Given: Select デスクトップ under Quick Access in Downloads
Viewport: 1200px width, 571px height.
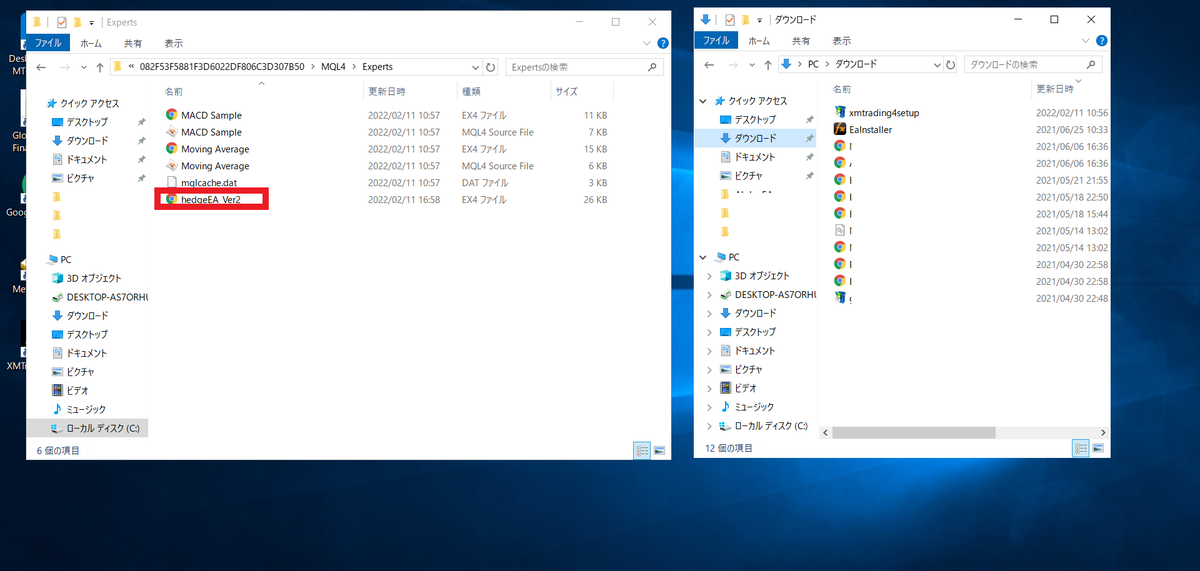Looking at the screenshot, I should pos(755,119).
